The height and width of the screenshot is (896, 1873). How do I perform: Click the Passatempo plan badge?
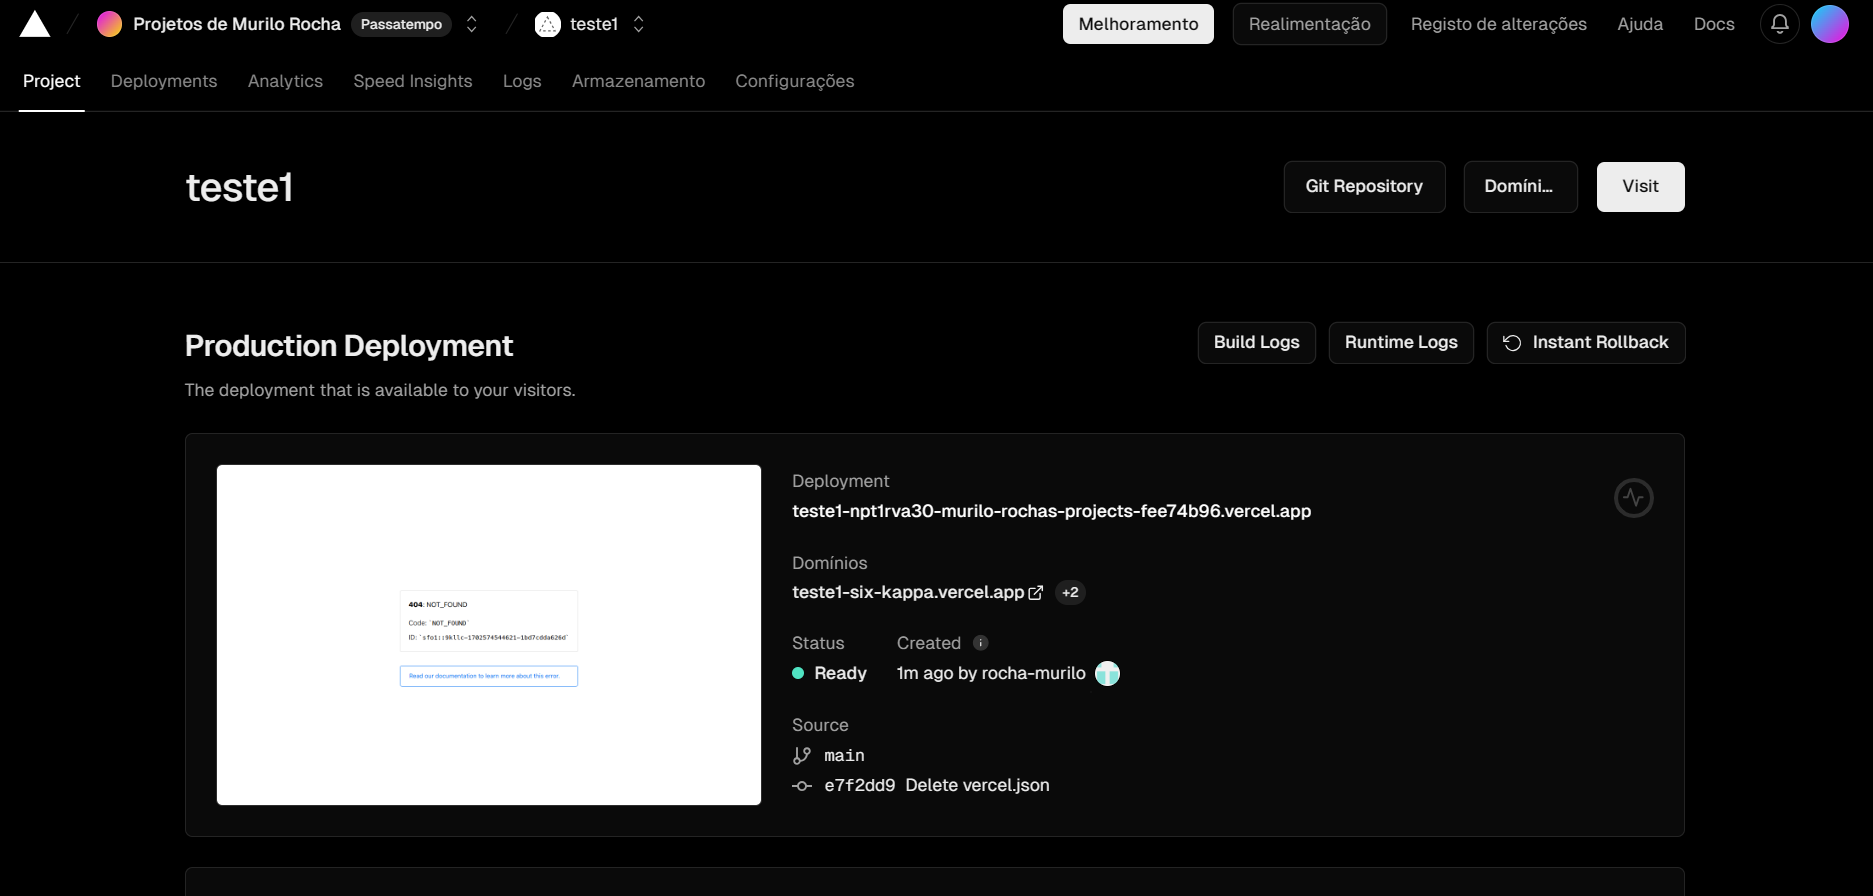tap(401, 24)
